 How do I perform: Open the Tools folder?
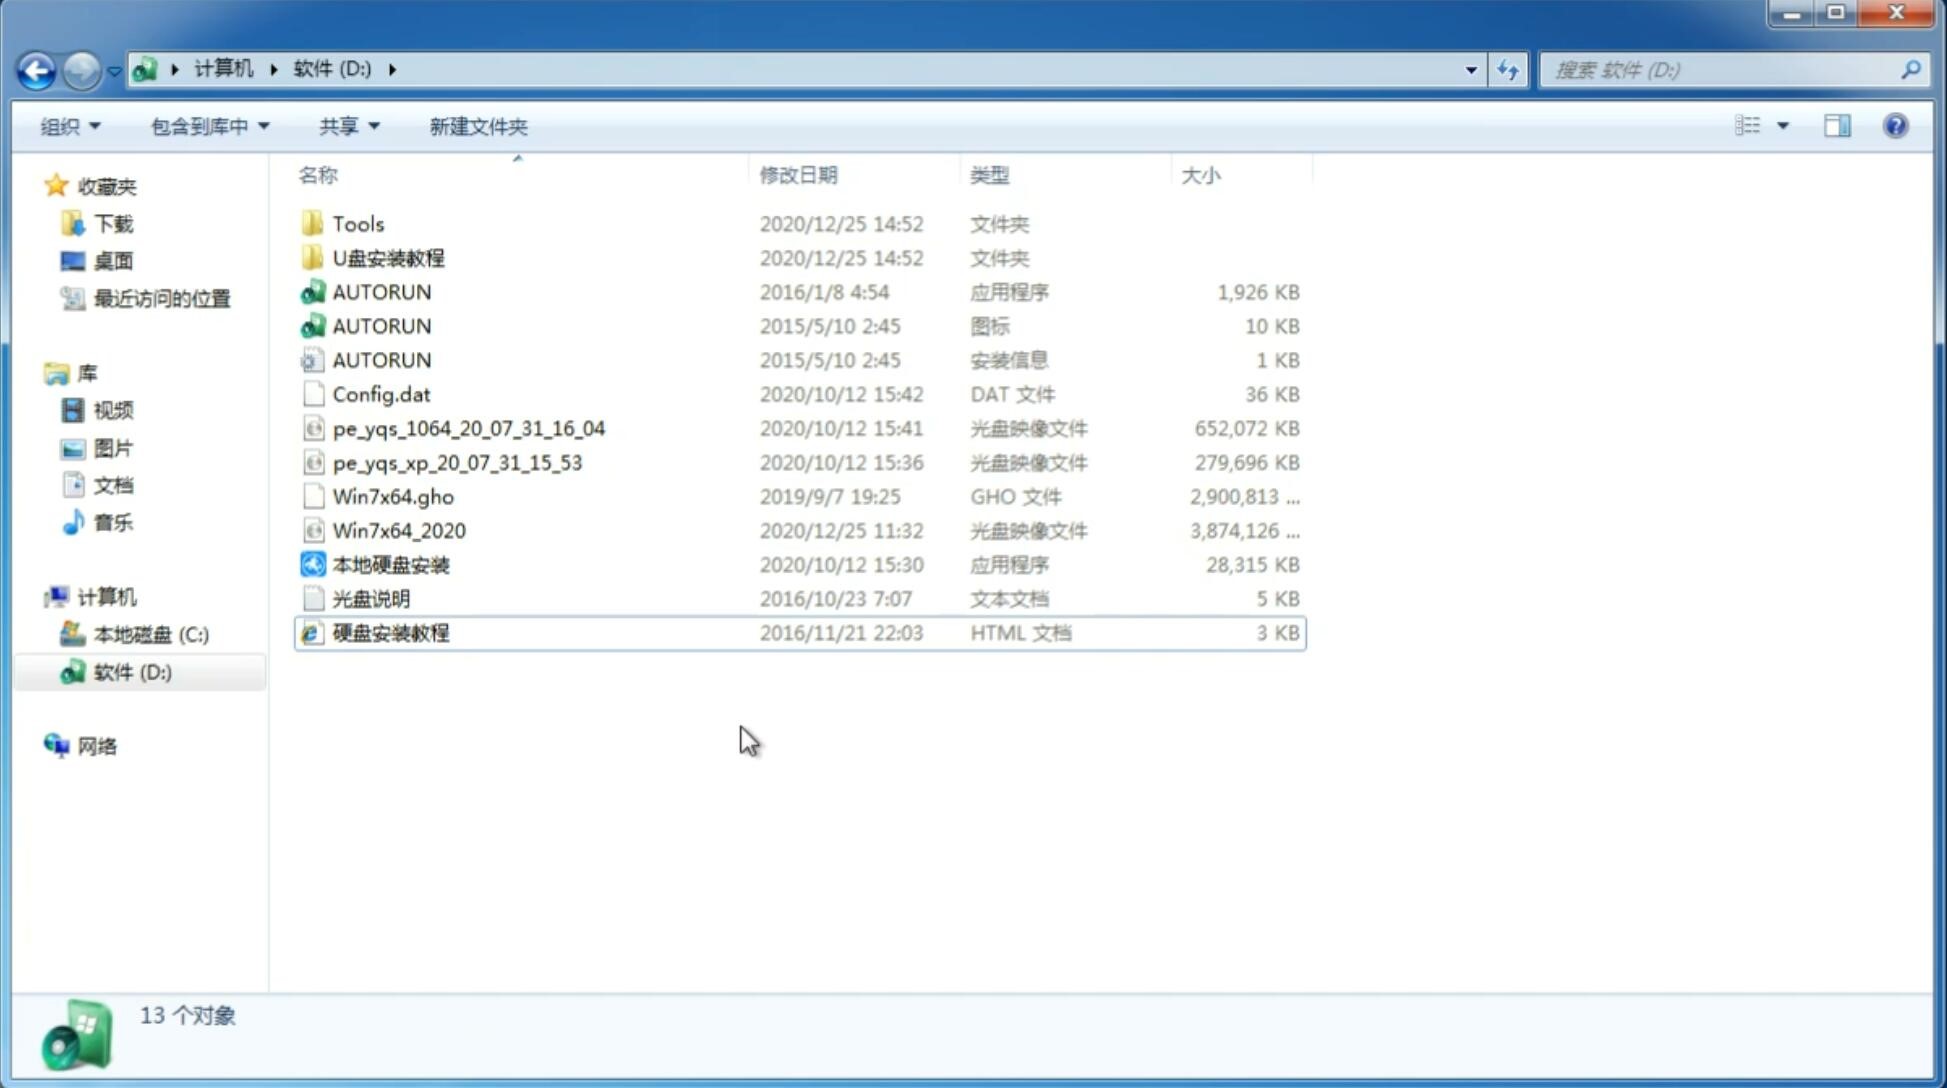[358, 223]
